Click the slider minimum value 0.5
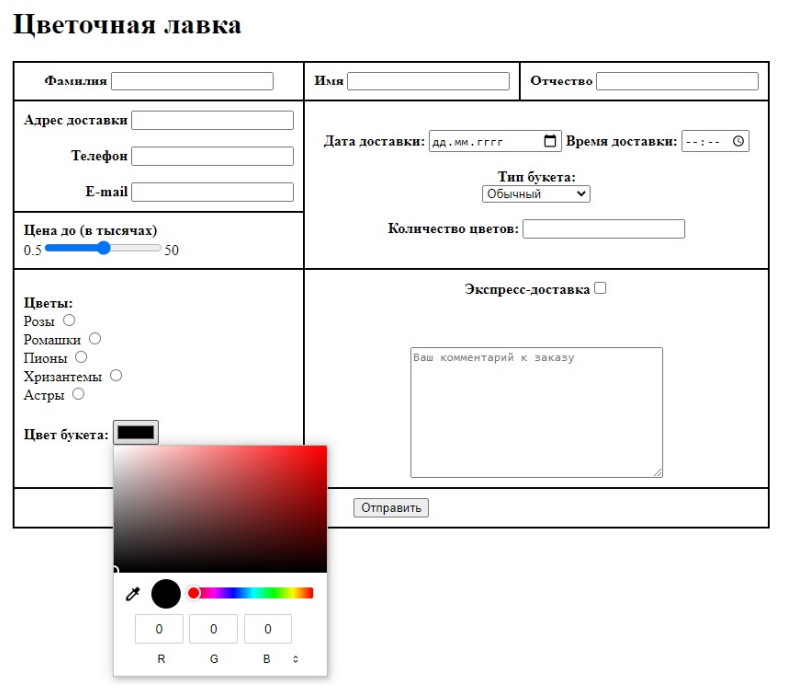Image resolution: width=787 pixels, height=689 pixels. click(x=33, y=250)
